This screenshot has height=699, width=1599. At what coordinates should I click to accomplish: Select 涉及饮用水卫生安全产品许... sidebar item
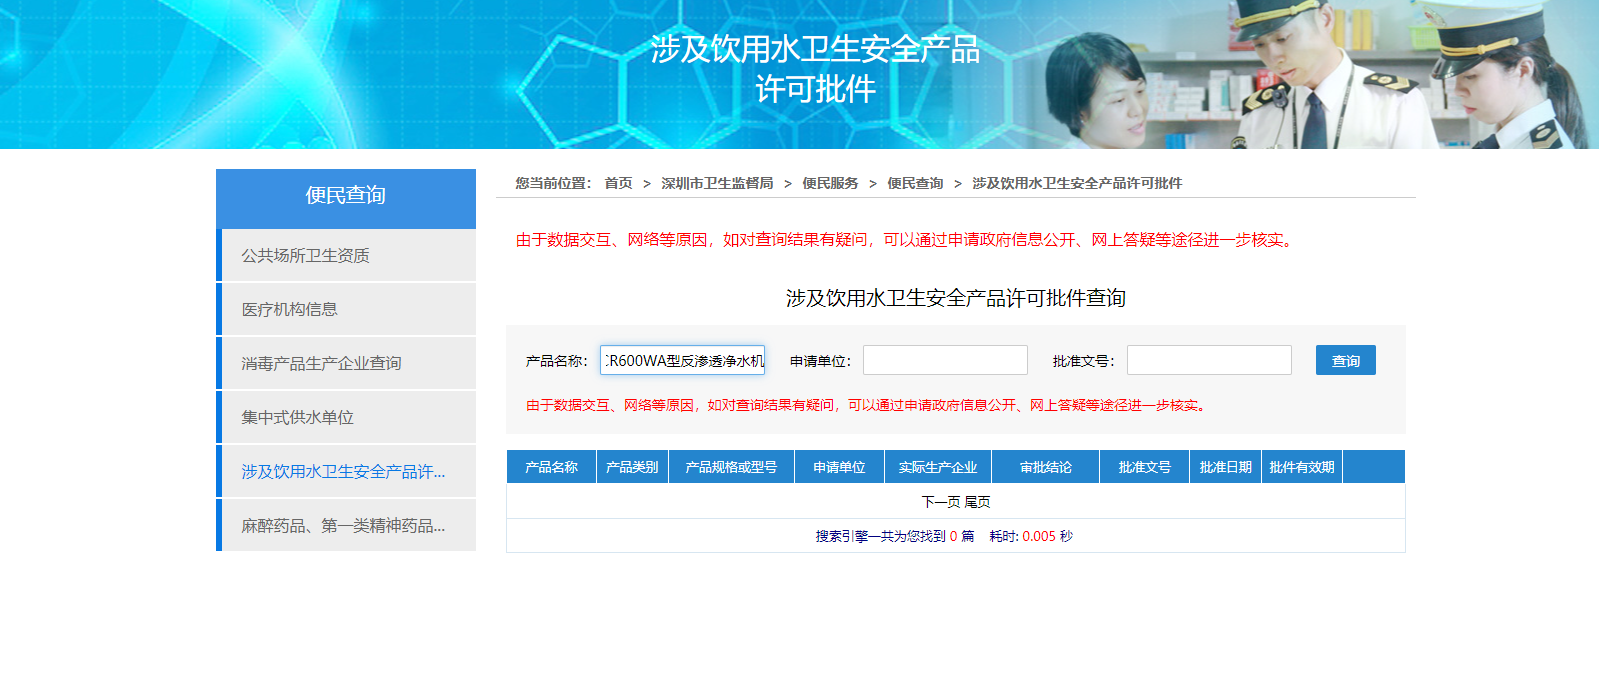click(343, 472)
